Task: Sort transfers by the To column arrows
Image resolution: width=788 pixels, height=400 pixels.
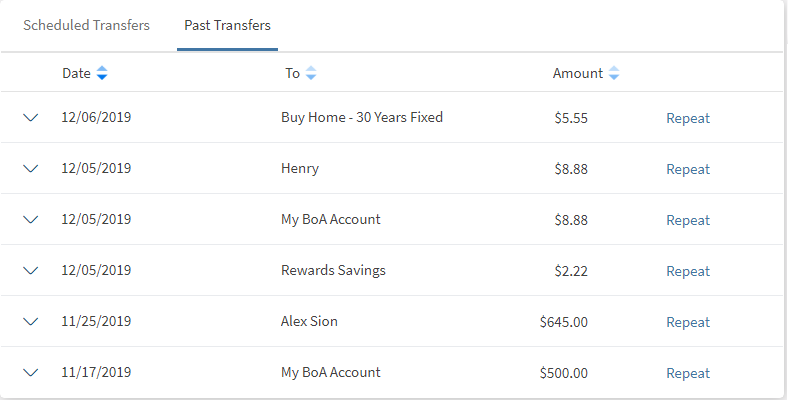Action: 311,73
